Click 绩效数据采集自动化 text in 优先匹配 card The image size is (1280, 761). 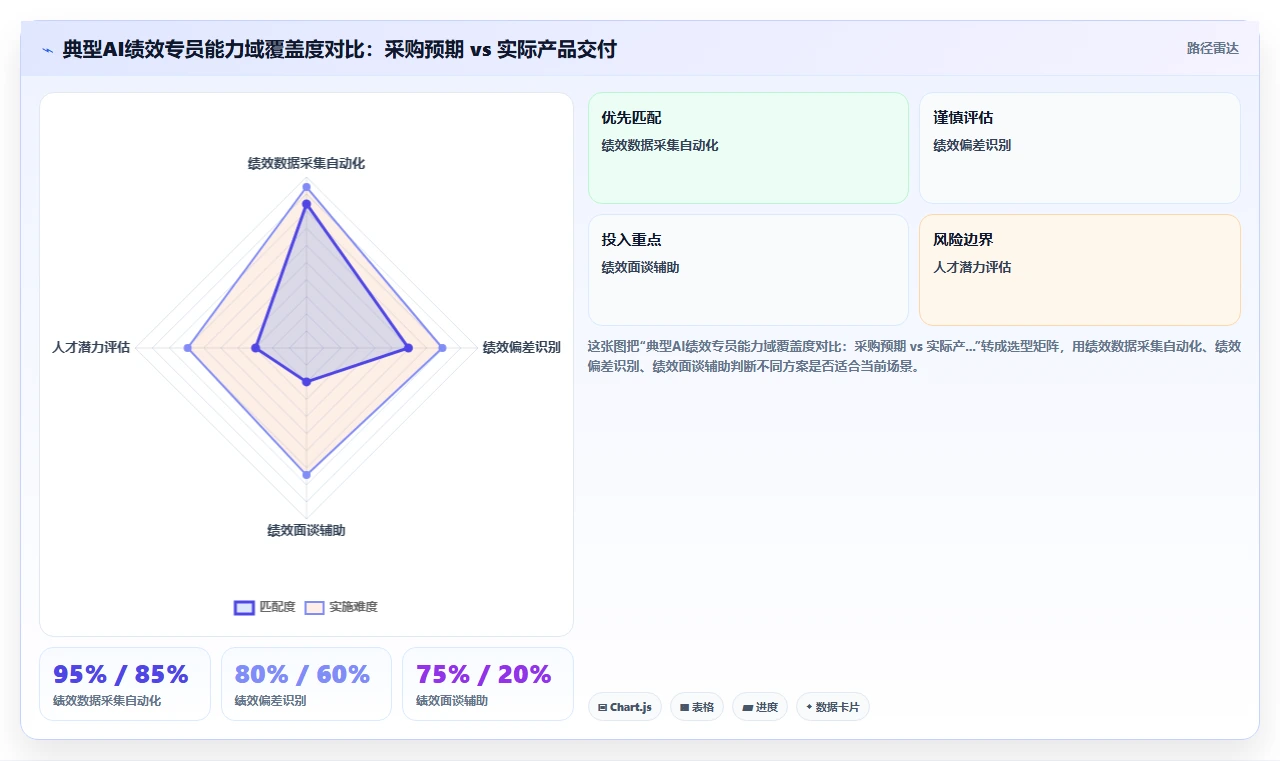click(660, 145)
